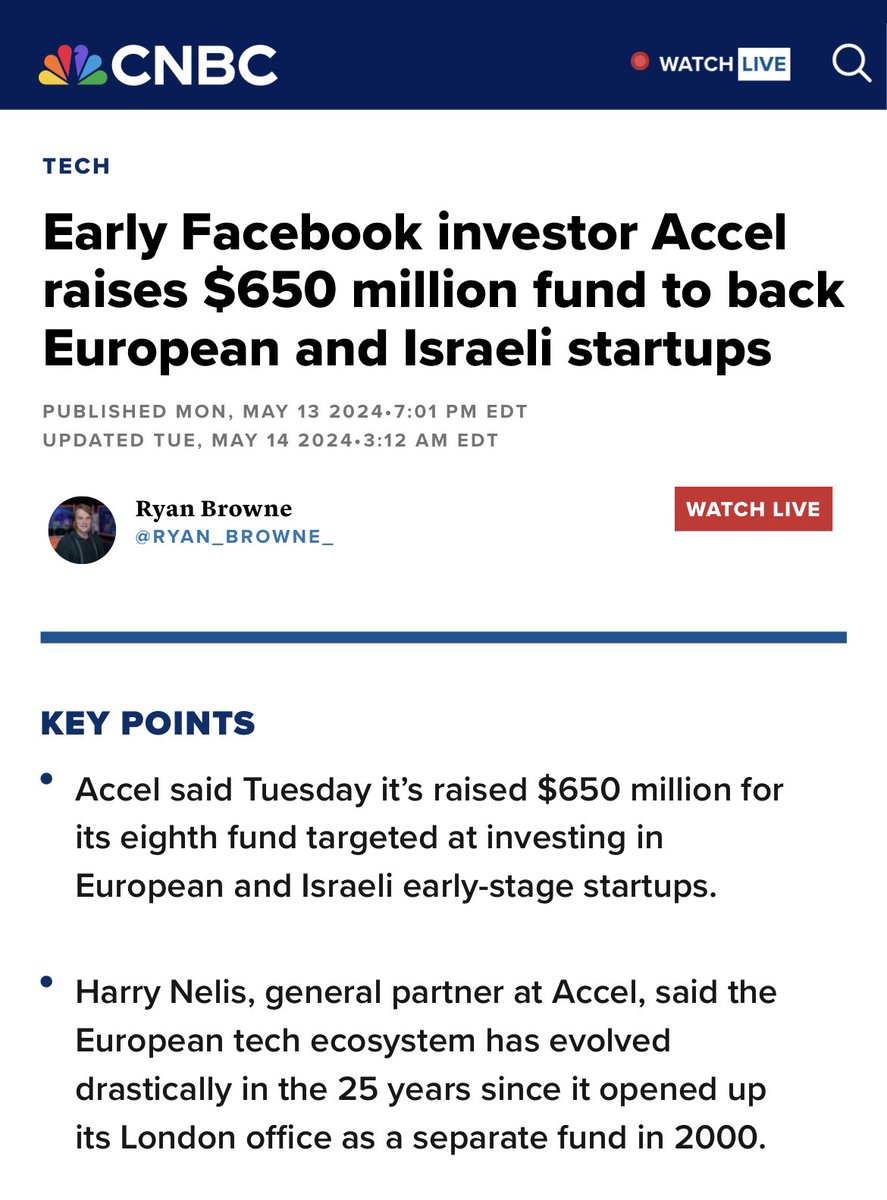Screen dimensions: 887x1200
Task: Click the bullet dot beside Harry Nelis point
Action: 47,982
